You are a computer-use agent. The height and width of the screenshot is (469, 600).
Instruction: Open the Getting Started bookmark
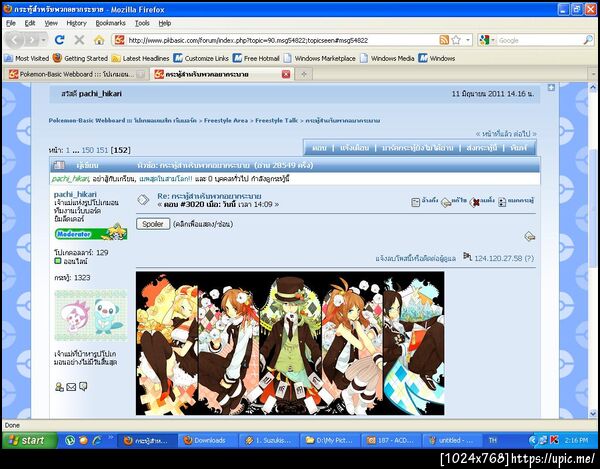tap(81, 59)
